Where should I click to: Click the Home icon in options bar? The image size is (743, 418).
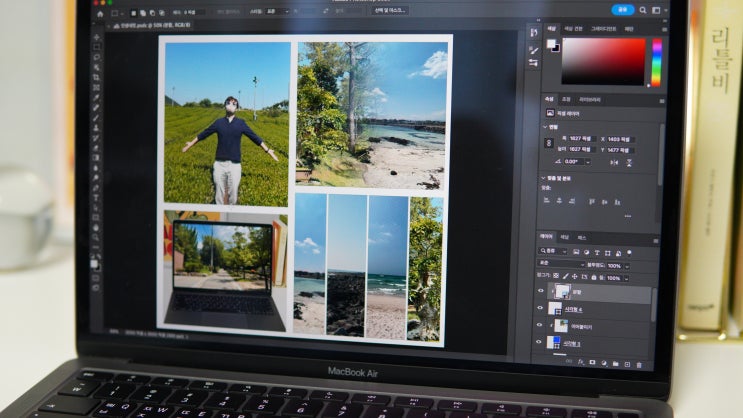pyautogui.click(x=98, y=14)
